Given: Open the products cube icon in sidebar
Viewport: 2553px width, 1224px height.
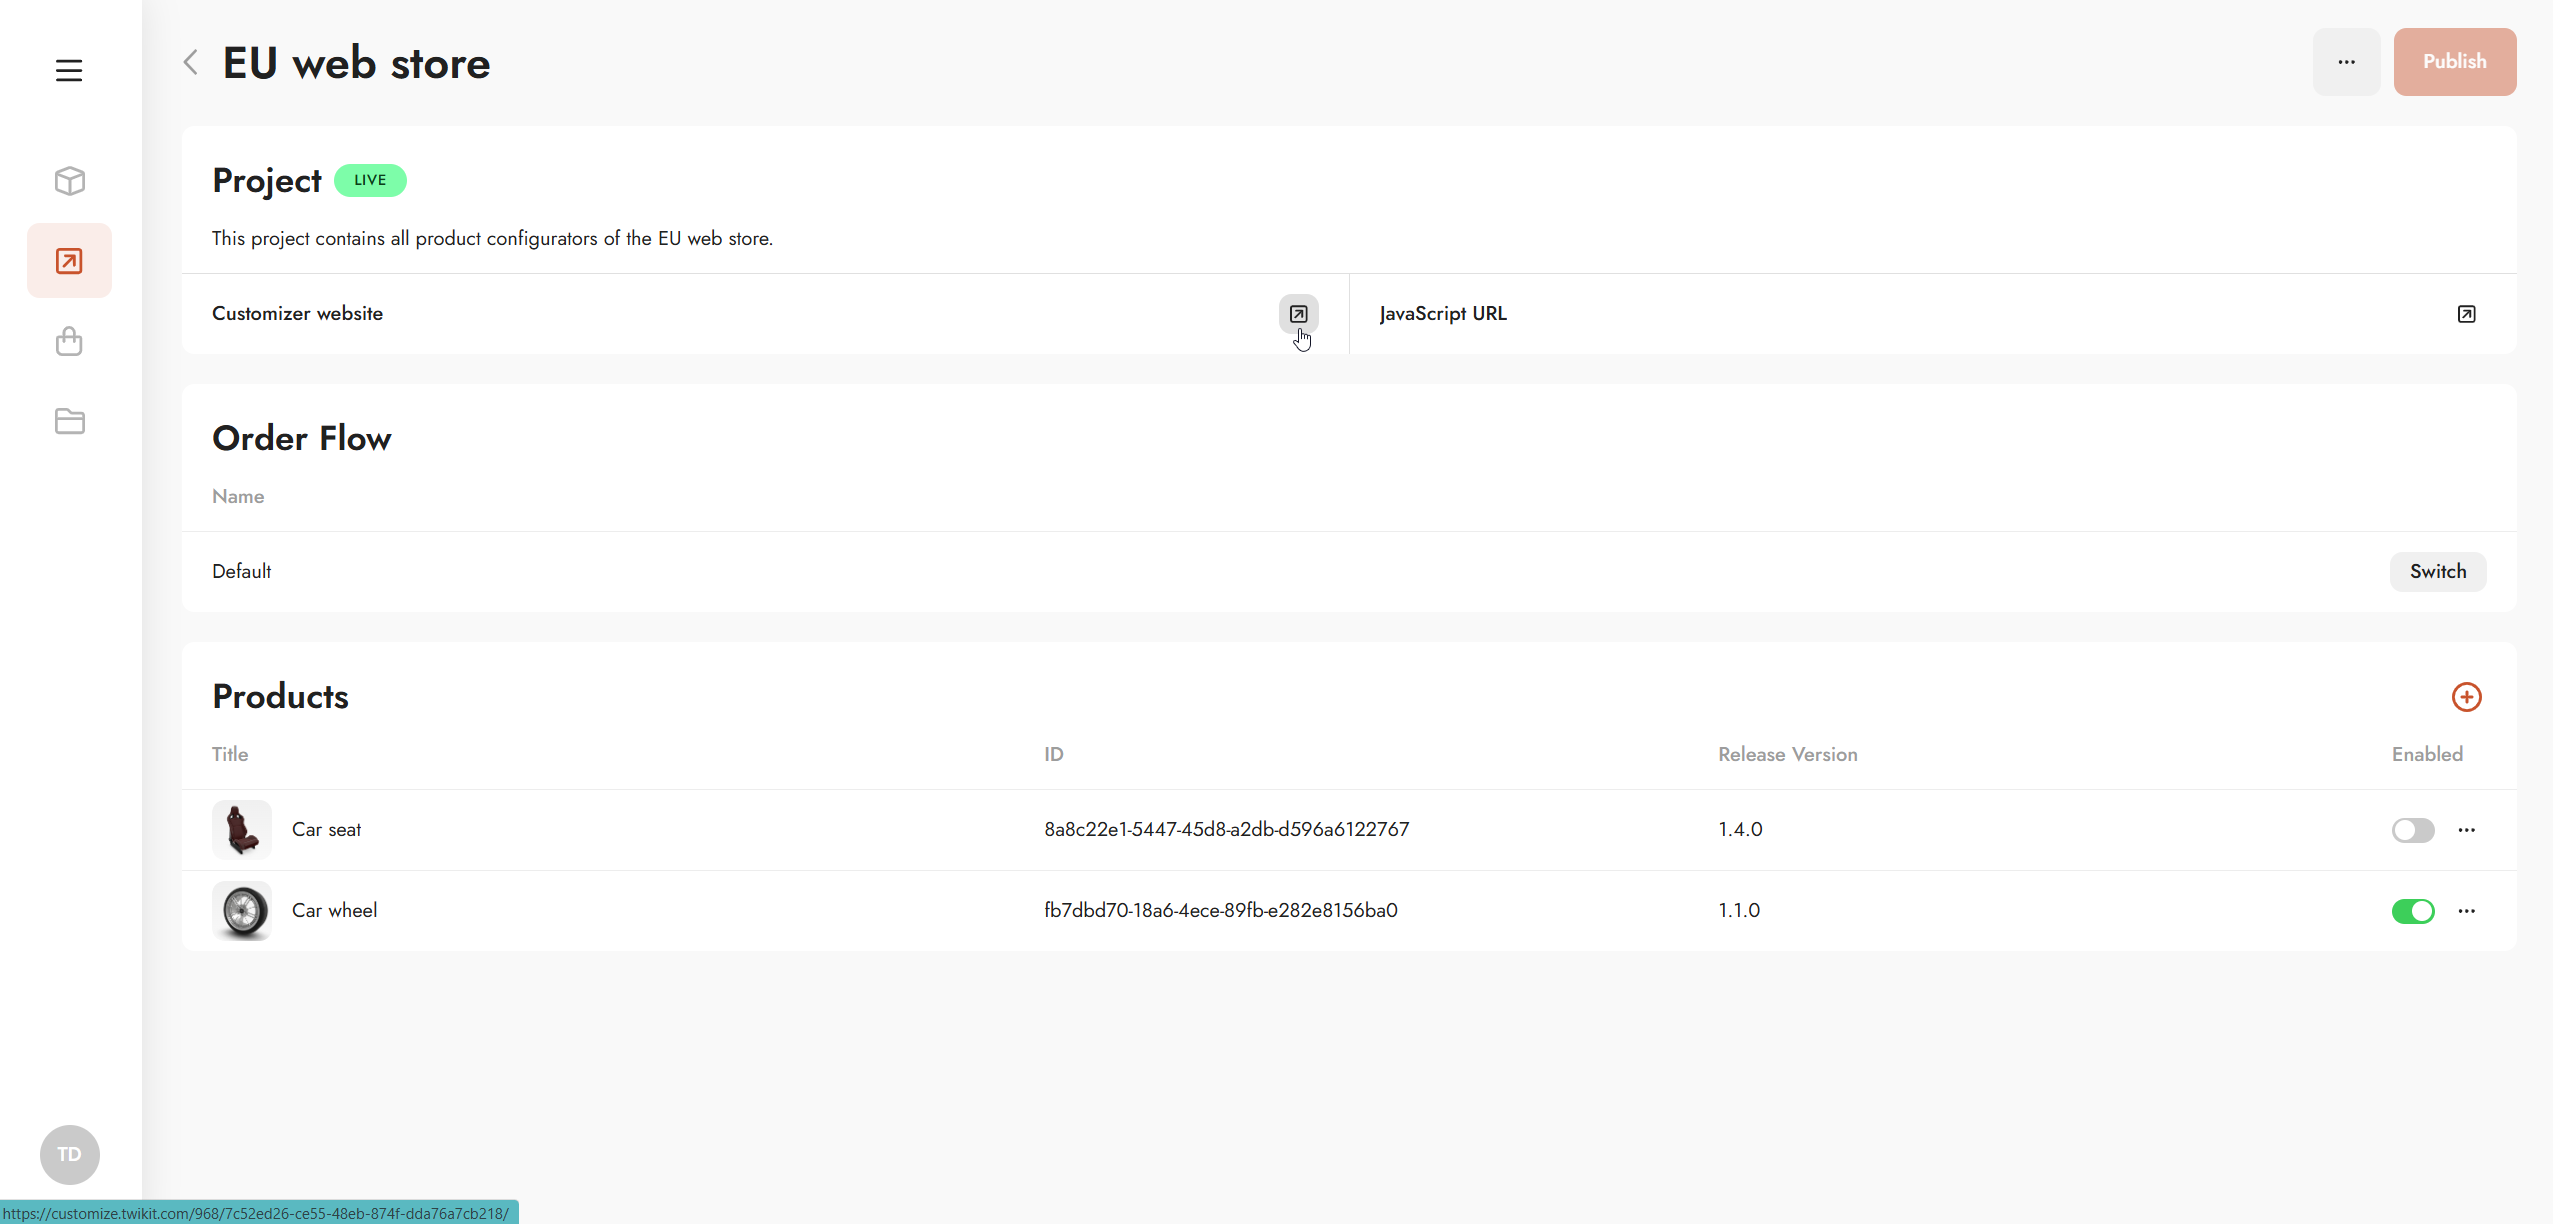Looking at the screenshot, I should point(69,181).
